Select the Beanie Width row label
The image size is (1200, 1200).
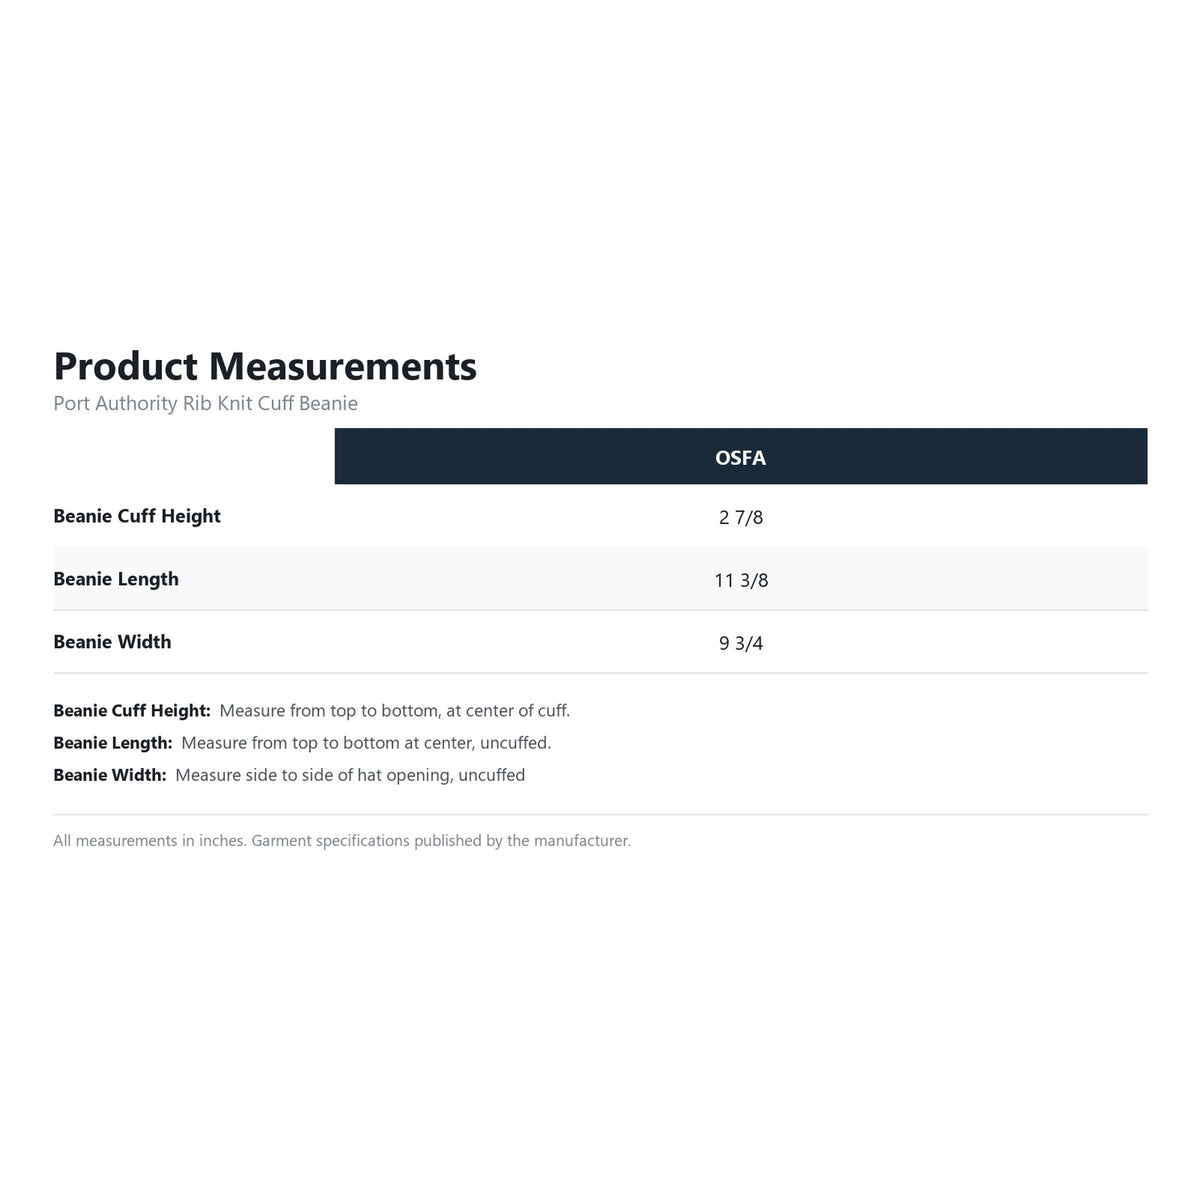pyautogui.click(x=112, y=642)
